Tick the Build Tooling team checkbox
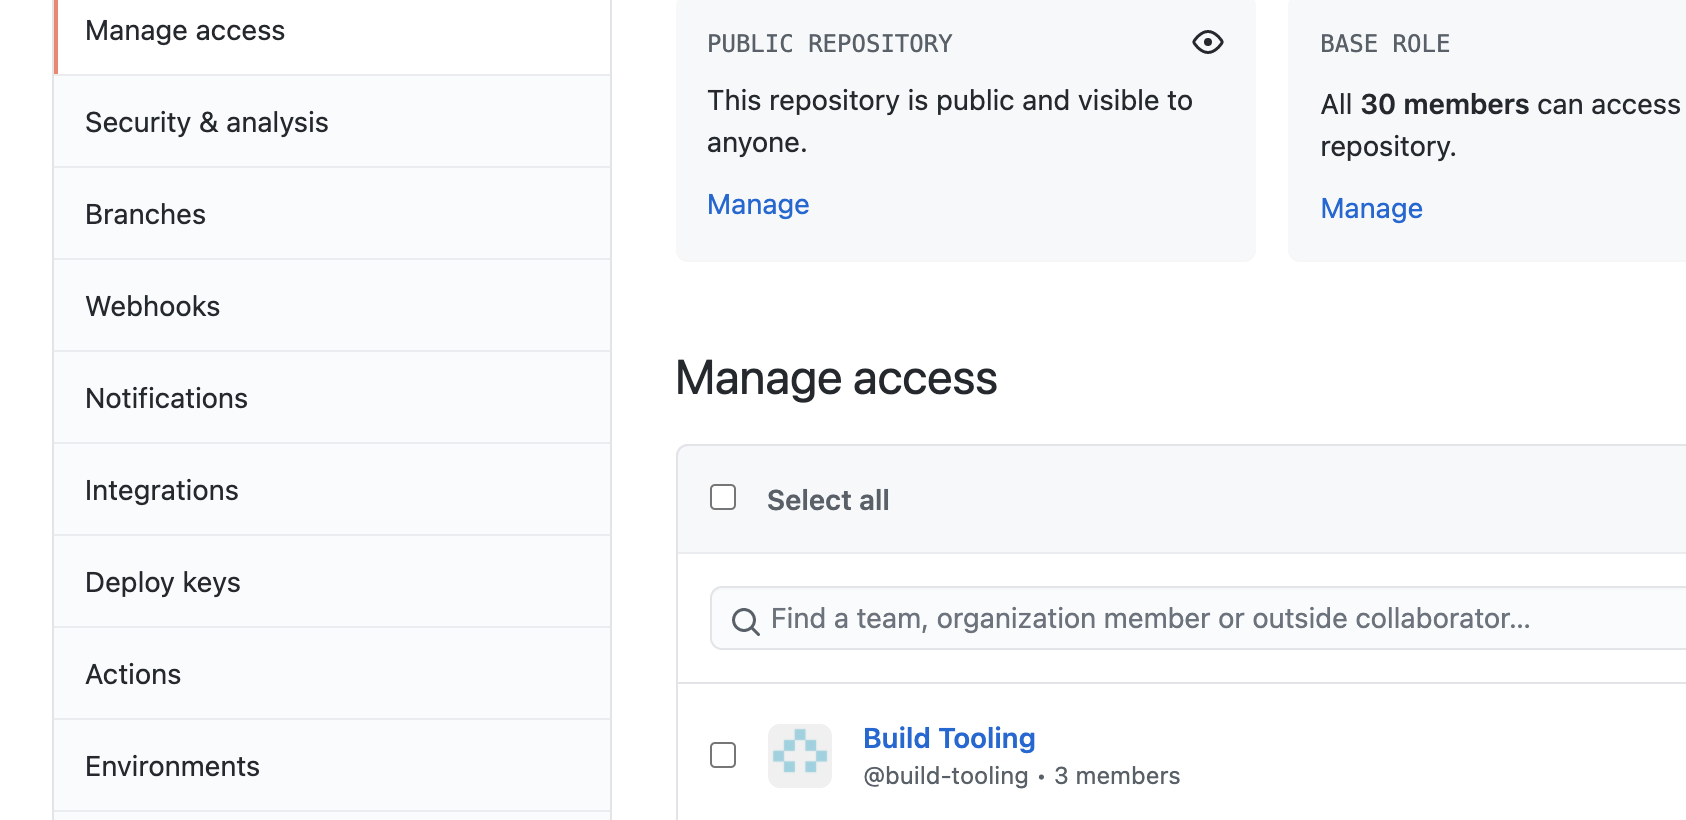 pos(723,755)
